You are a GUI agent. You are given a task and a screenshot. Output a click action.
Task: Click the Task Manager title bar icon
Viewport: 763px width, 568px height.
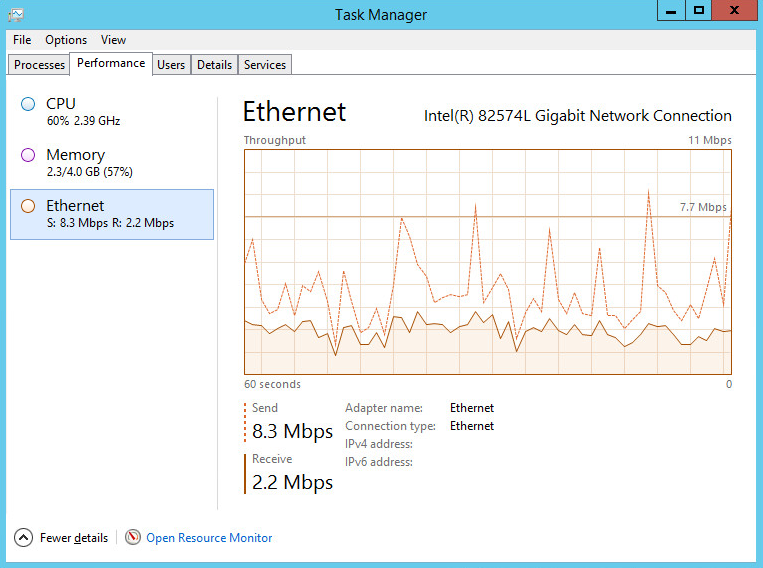point(16,14)
